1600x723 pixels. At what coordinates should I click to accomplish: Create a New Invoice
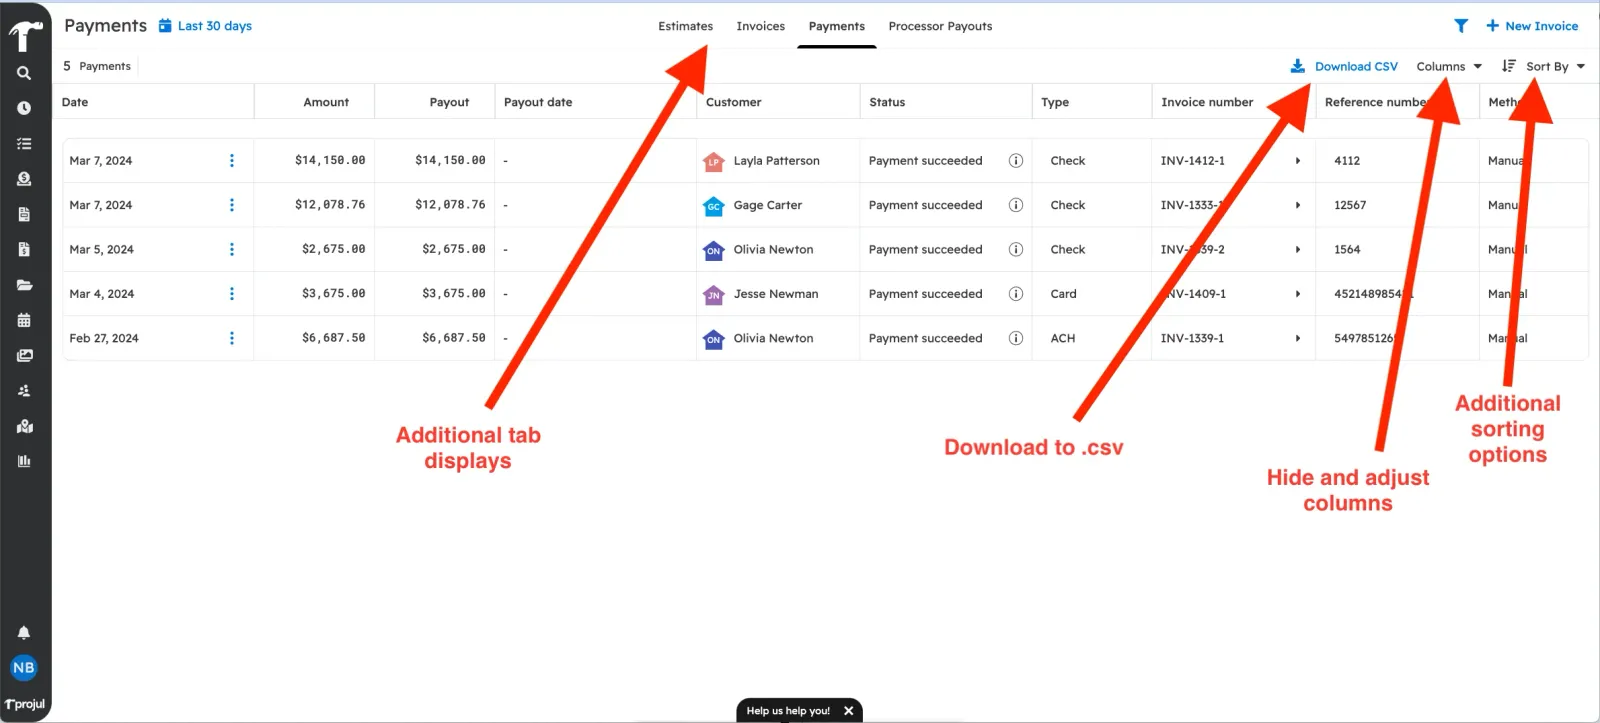click(1532, 26)
